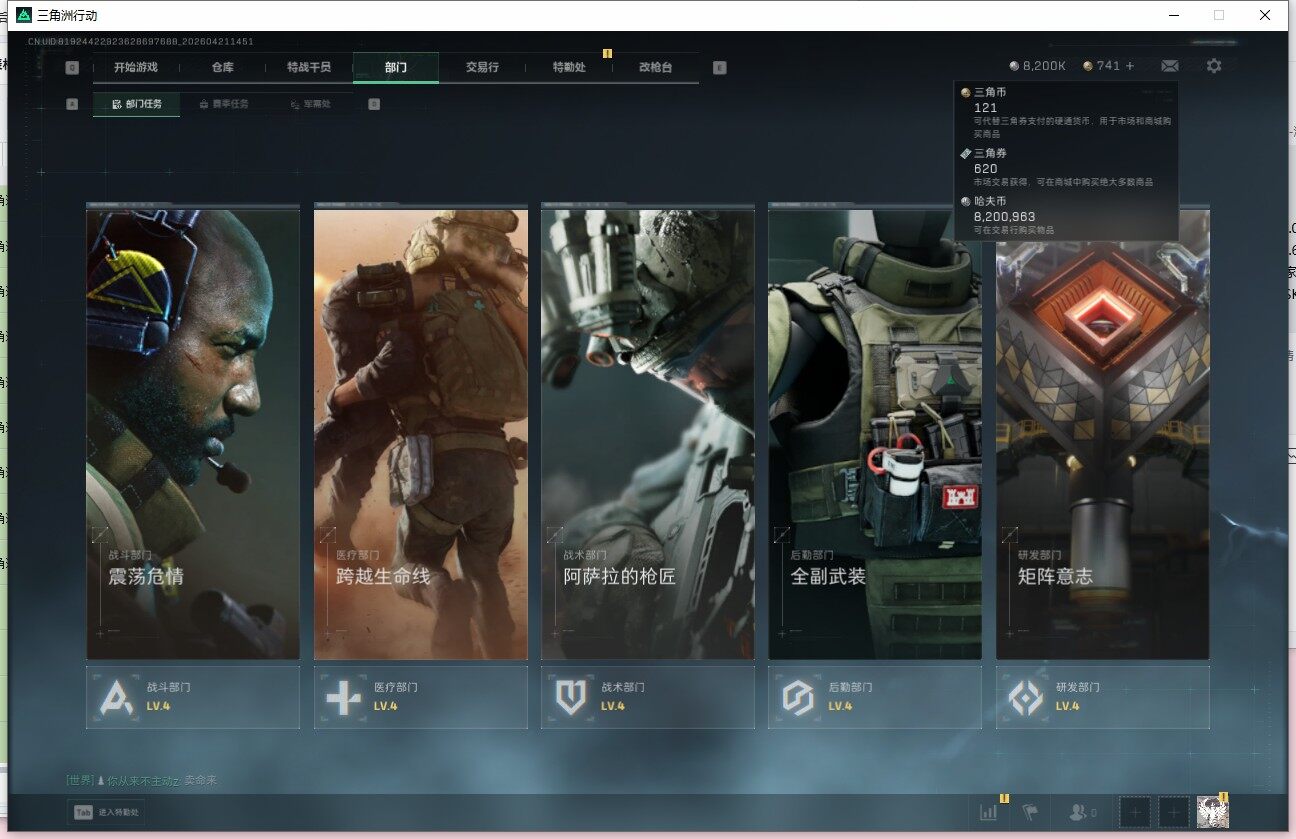Maximize the 三角洲行动 window
Image resolution: width=1296 pixels, height=839 pixels.
[1219, 15]
